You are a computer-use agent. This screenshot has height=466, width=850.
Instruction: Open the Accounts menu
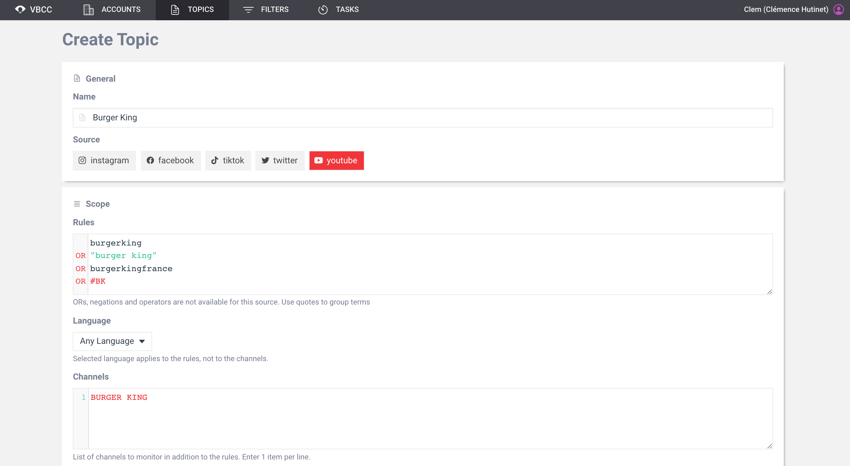click(112, 10)
